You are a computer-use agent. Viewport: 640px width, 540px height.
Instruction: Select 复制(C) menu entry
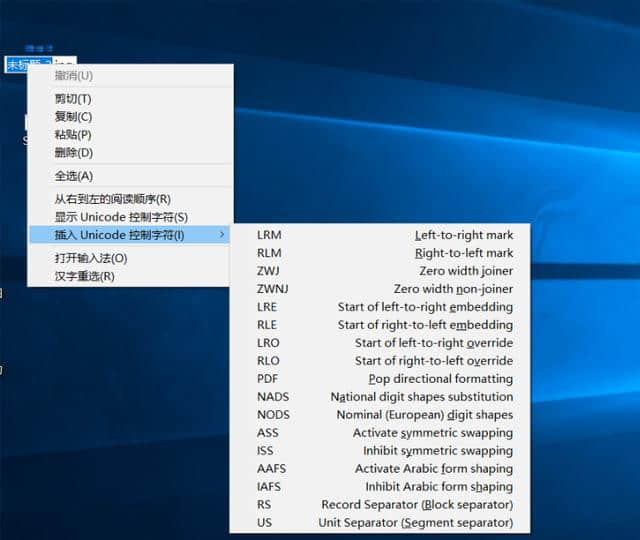tap(130, 117)
